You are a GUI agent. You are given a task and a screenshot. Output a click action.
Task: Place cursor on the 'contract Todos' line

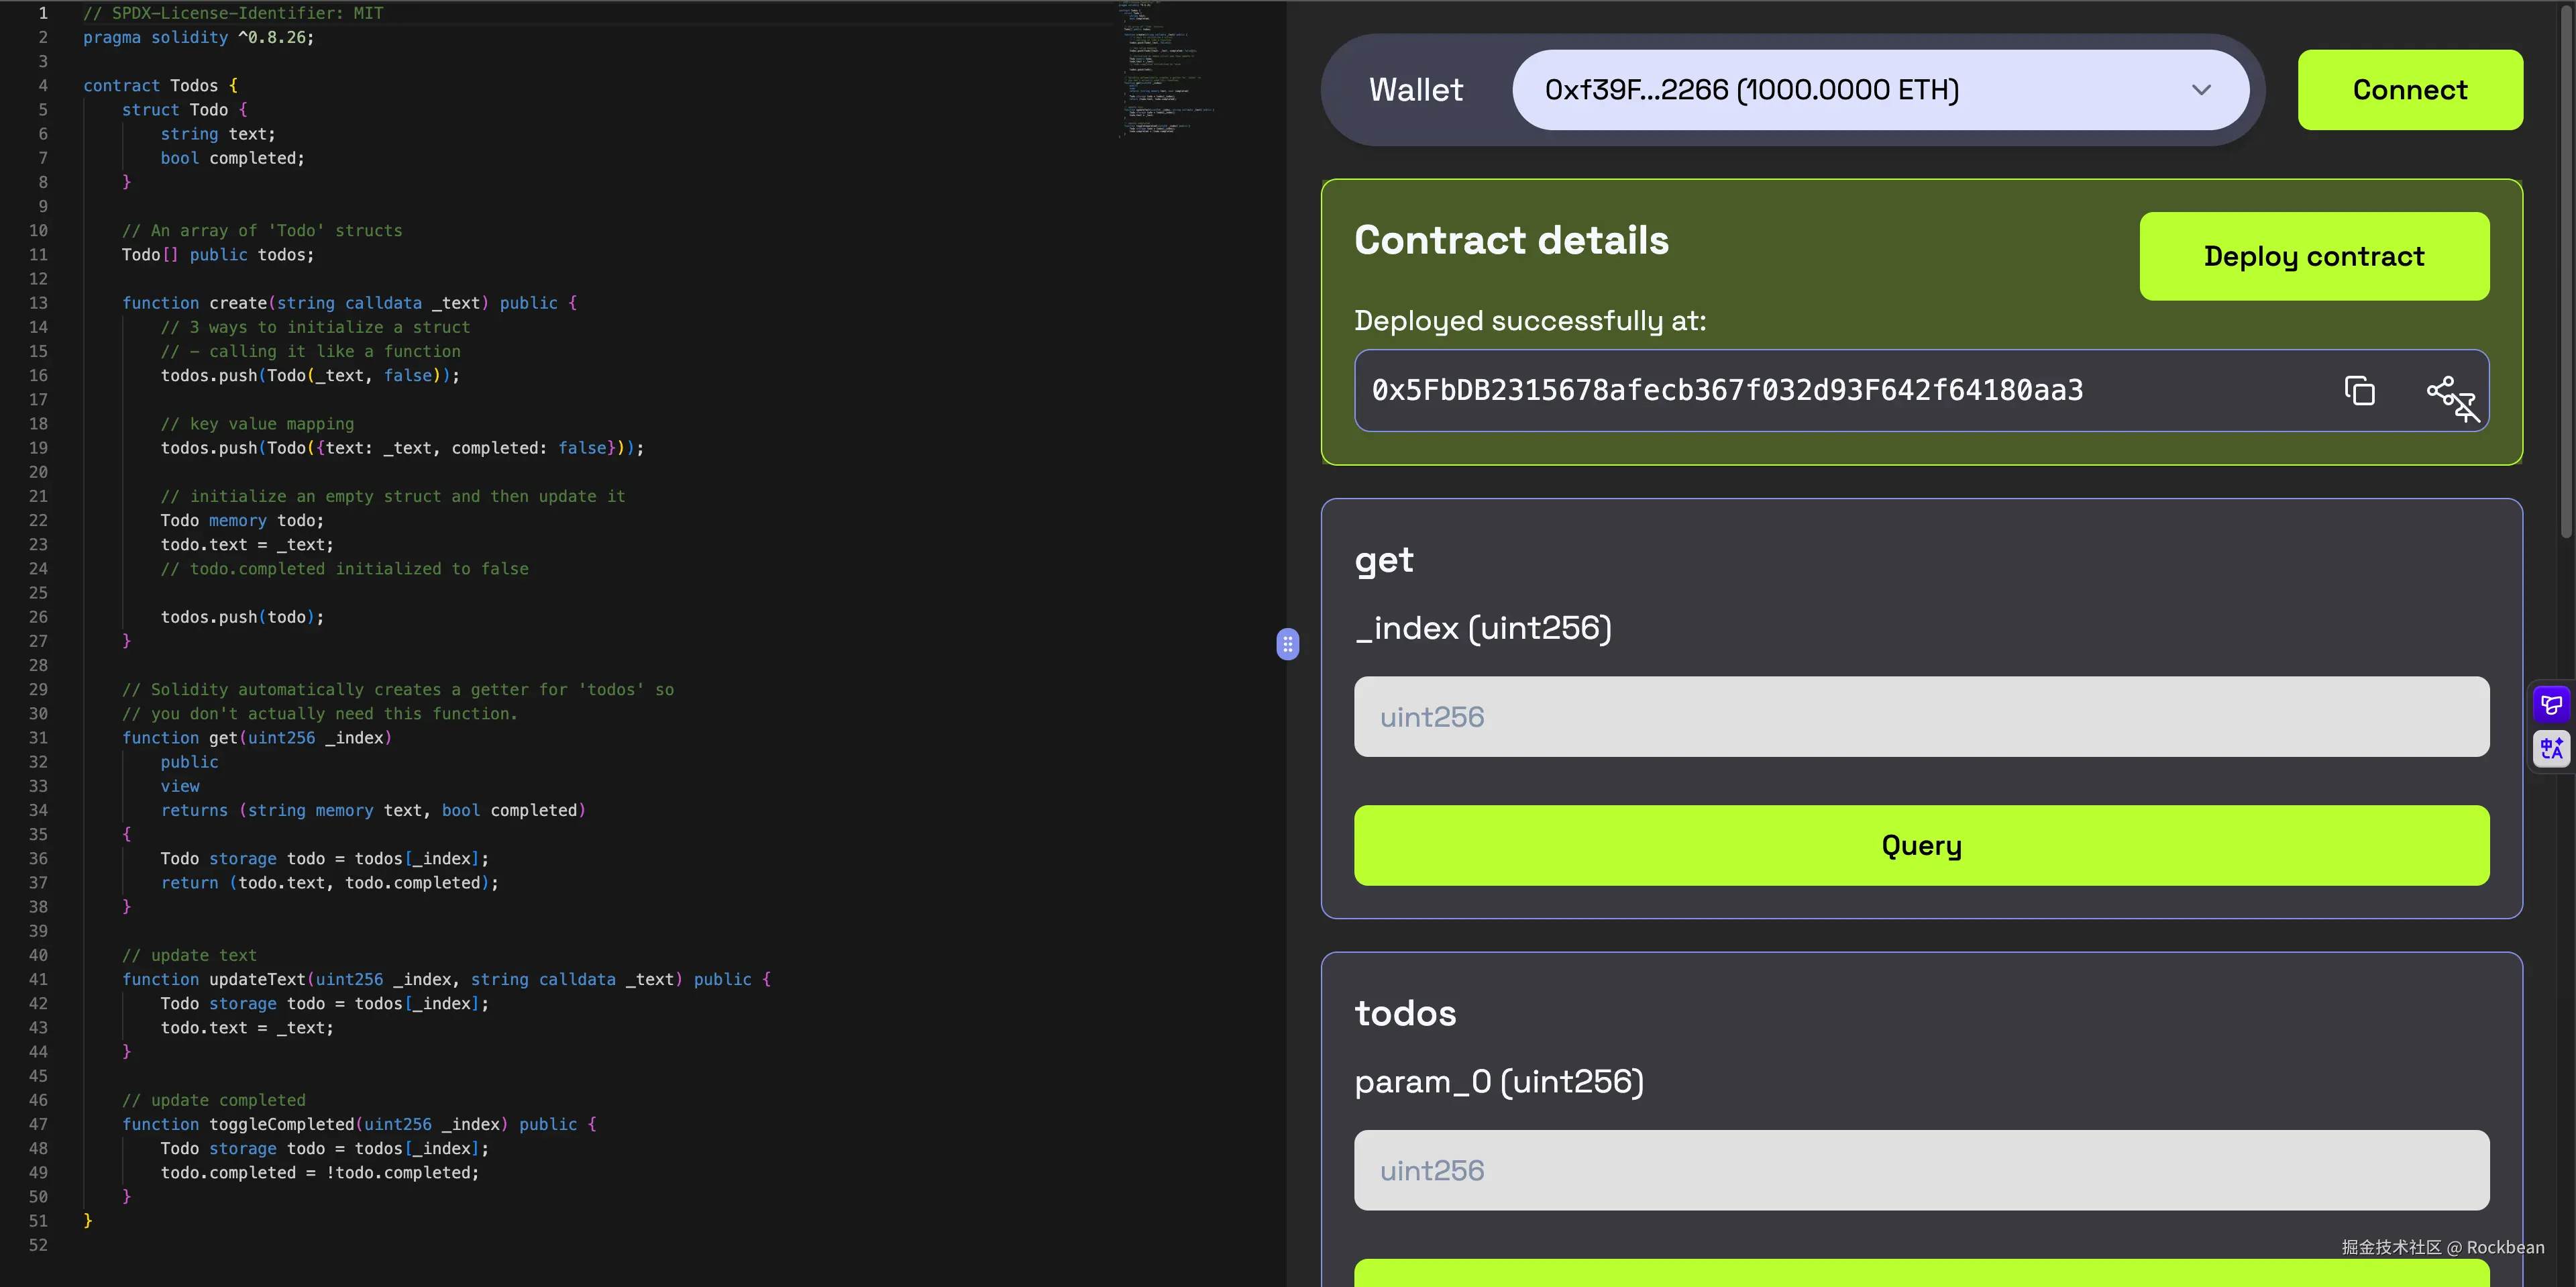[160, 86]
